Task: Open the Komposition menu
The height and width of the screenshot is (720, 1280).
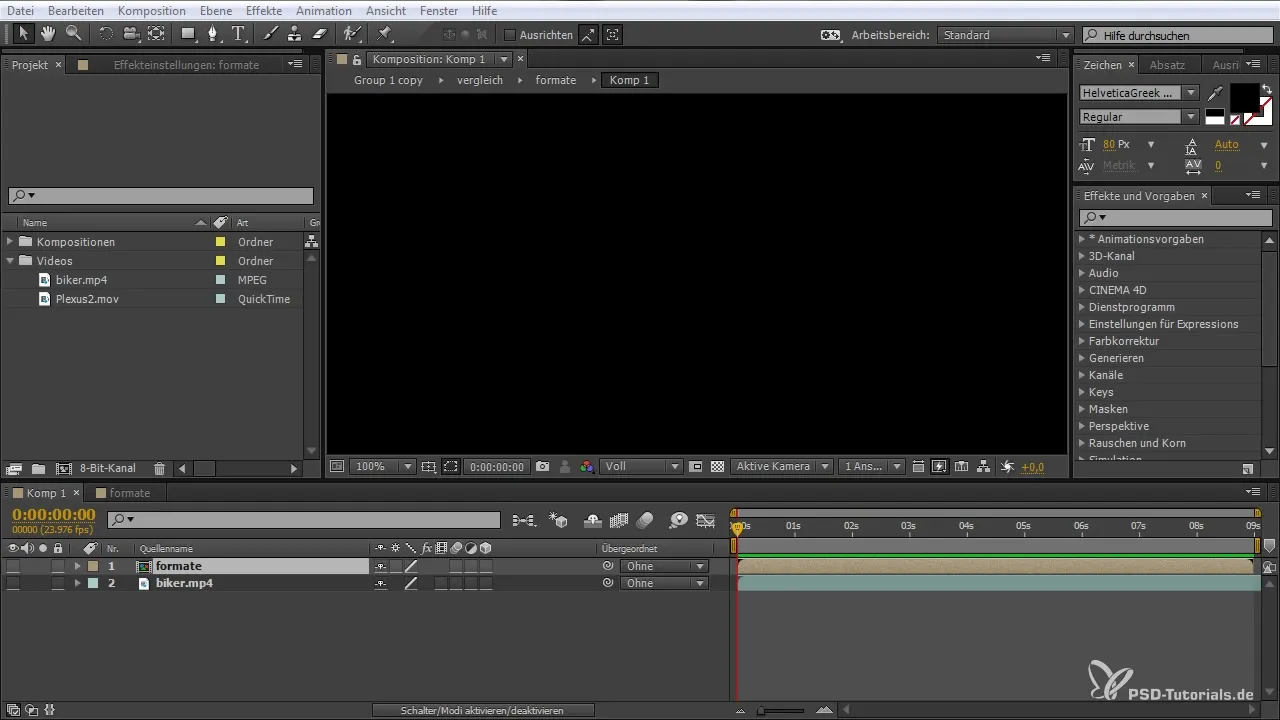Action: click(x=151, y=10)
